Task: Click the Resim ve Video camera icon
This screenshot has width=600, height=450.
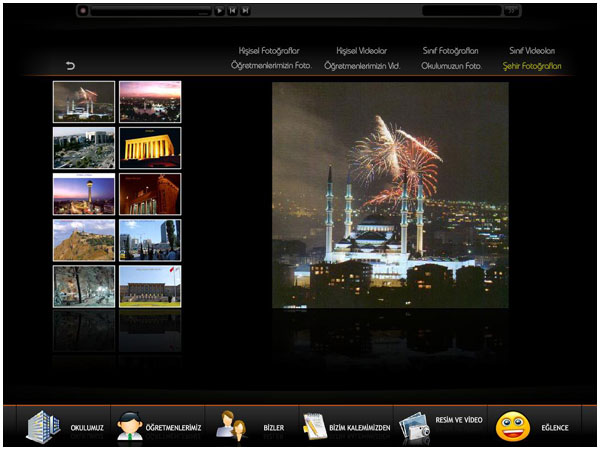Action: [x=414, y=427]
